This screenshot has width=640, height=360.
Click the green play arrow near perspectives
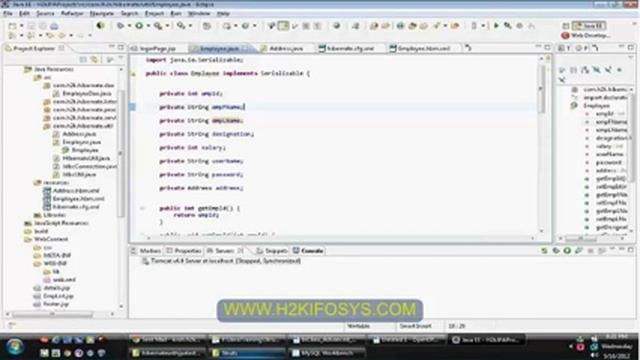pos(496,26)
